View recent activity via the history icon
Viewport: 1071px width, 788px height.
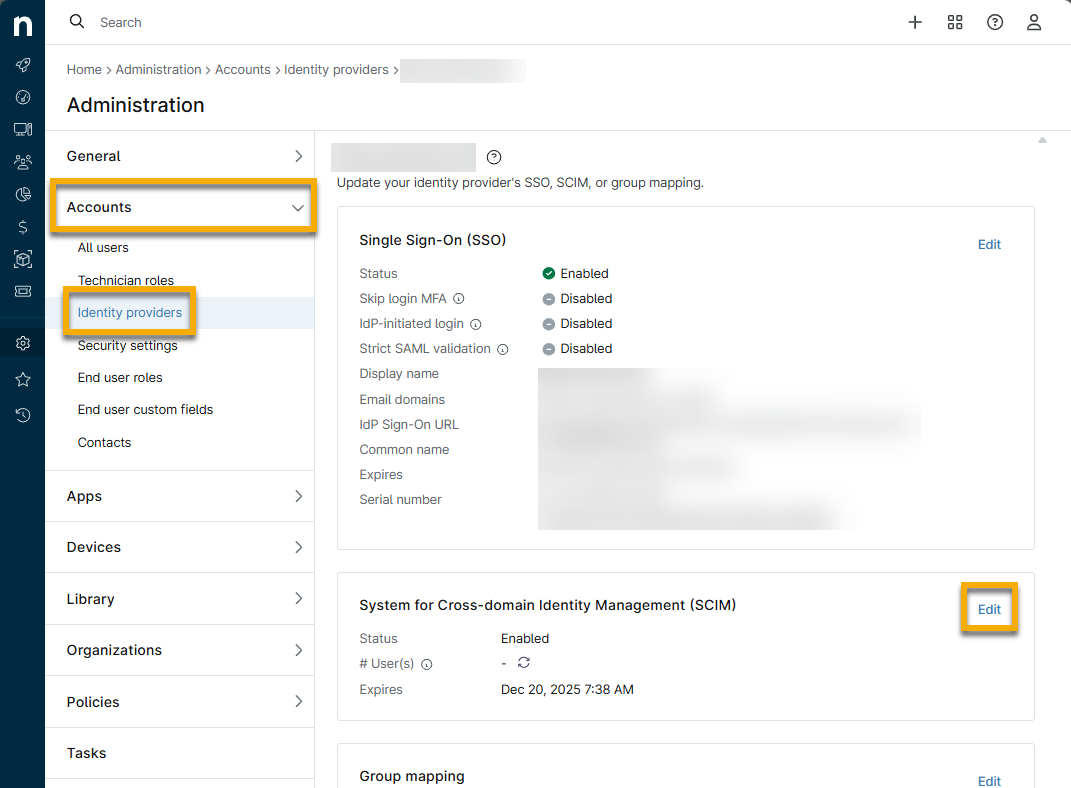point(22,415)
